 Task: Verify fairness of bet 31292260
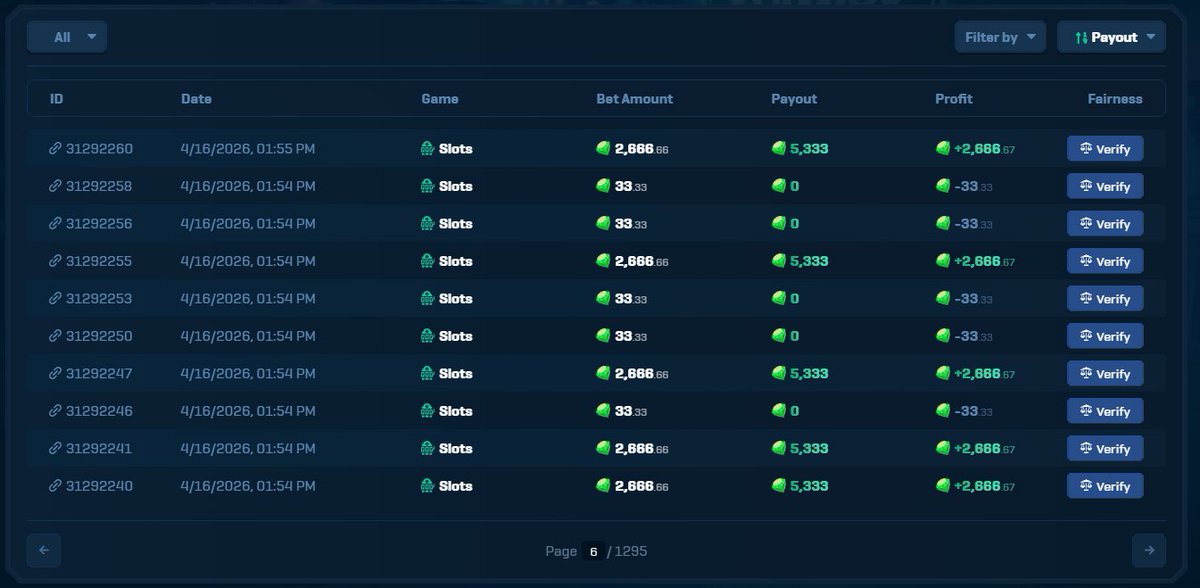(x=1105, y=149)
